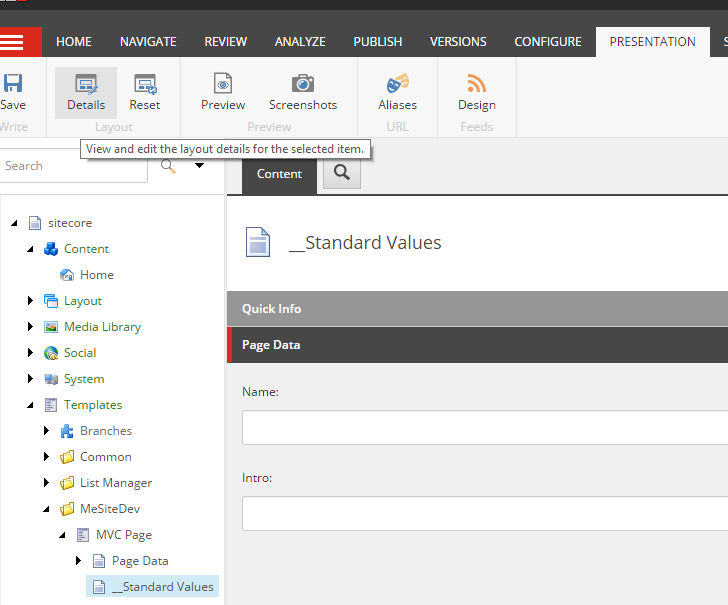The width and height of the screenshot is (728, 605).
Task: Open the CONFIGURE ribbon tab
Action: pyautogui.click(x=547, y=42)
